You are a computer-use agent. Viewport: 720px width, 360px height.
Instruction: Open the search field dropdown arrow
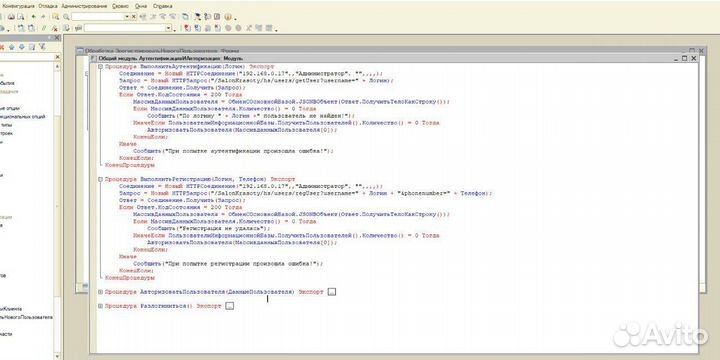(x=127, y=17)
